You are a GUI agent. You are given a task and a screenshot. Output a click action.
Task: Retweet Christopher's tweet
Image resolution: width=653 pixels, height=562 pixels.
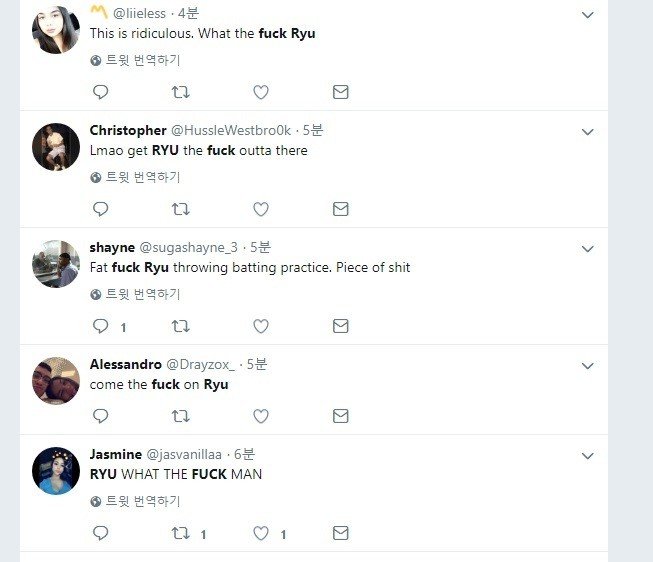coord(180,209)
